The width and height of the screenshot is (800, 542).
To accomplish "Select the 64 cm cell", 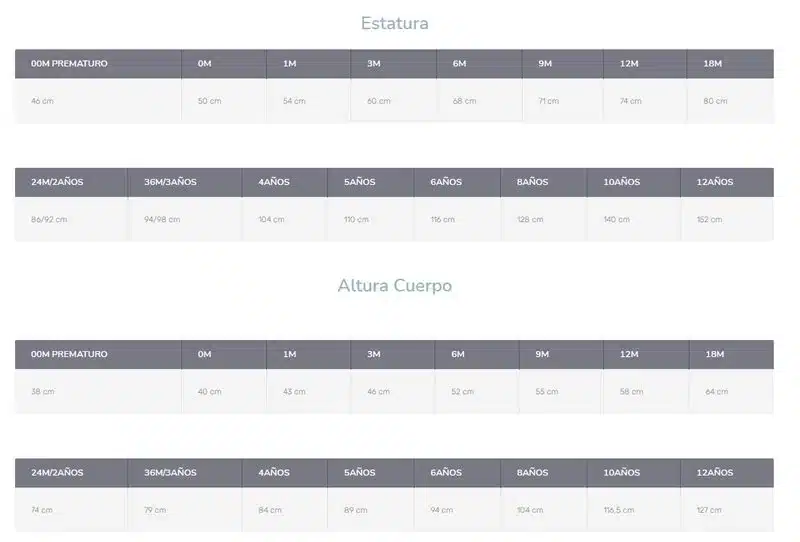I will (717, 391).
